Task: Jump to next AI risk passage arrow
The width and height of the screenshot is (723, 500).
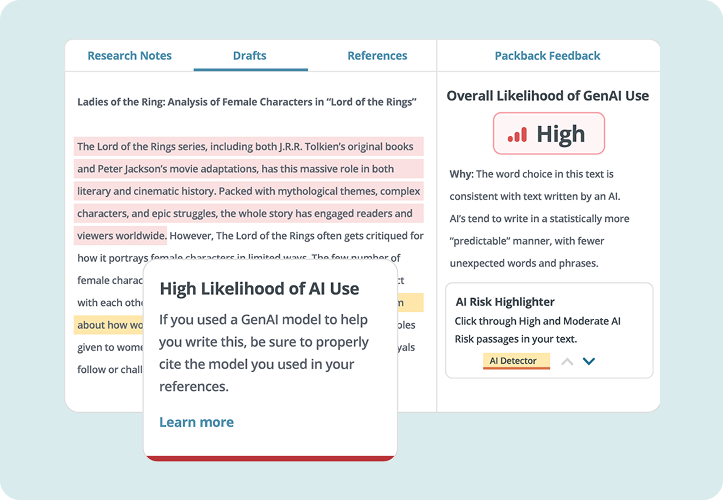Action: [589, 361]
